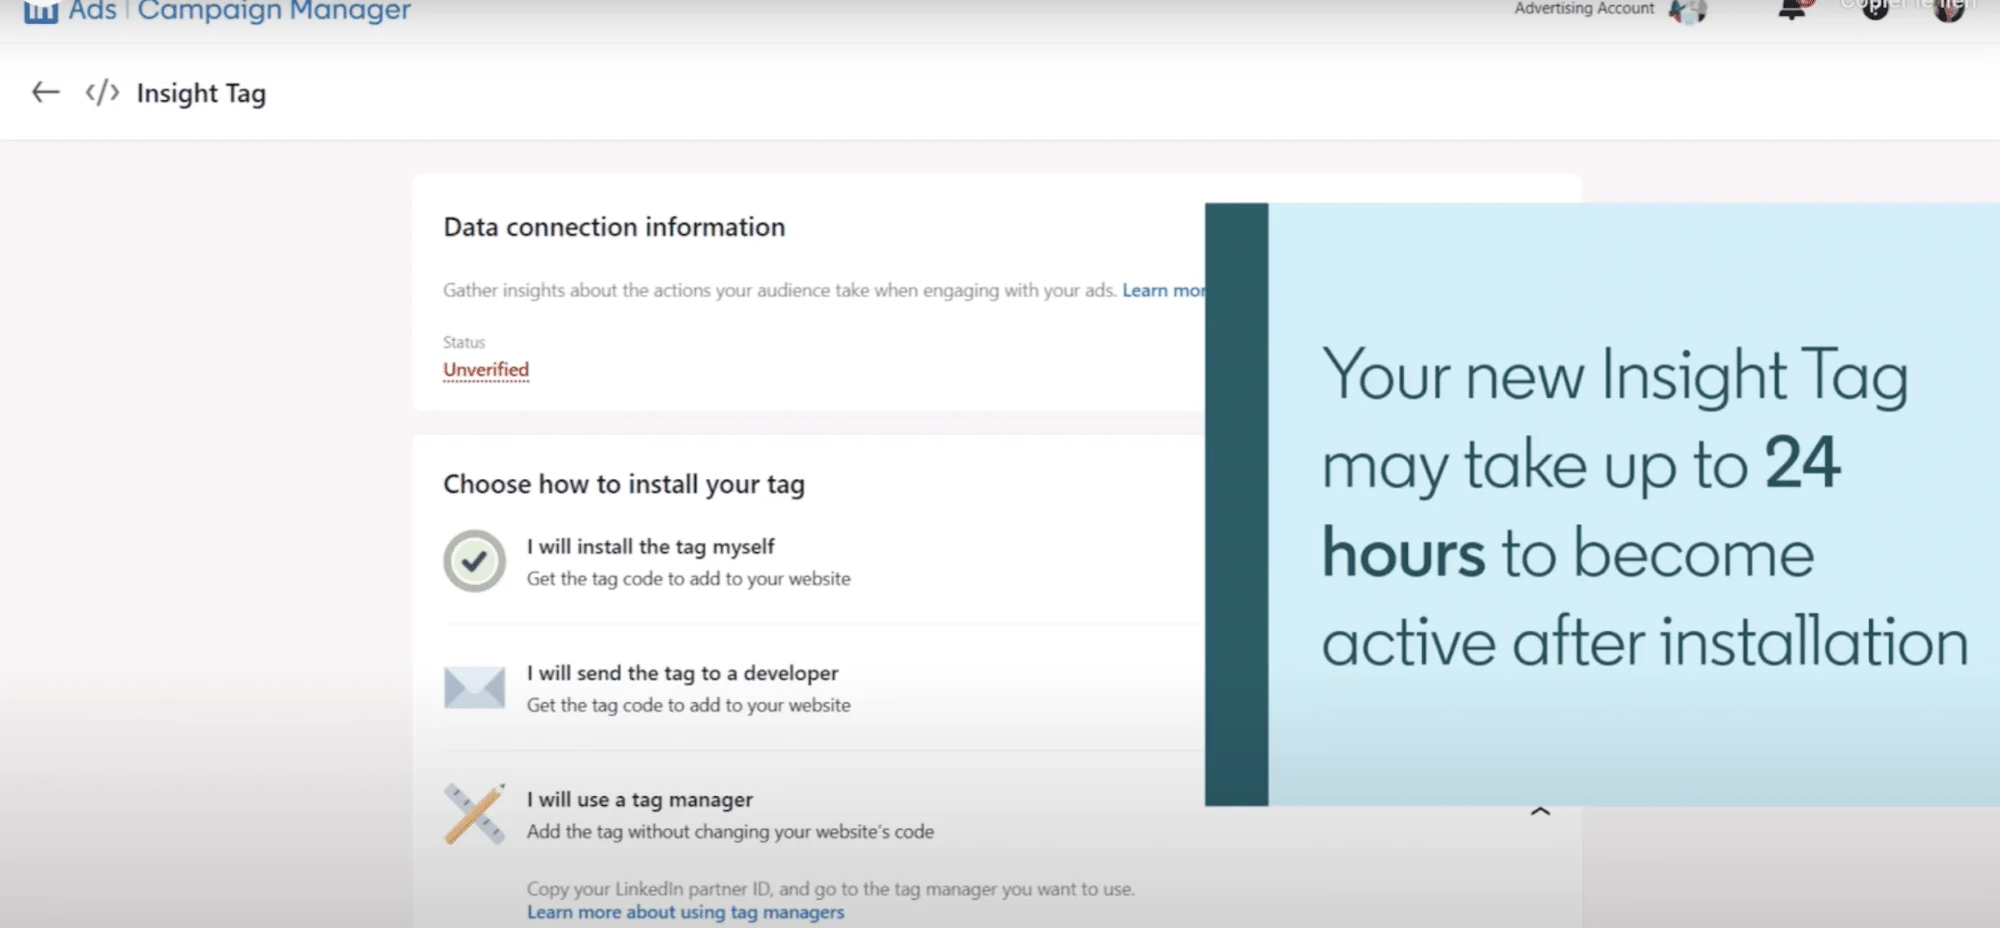Viewport: 2000px width, 928px height.
Task: Click the envelope icon for sending tag to developer
Action: [x=474, y=688]
